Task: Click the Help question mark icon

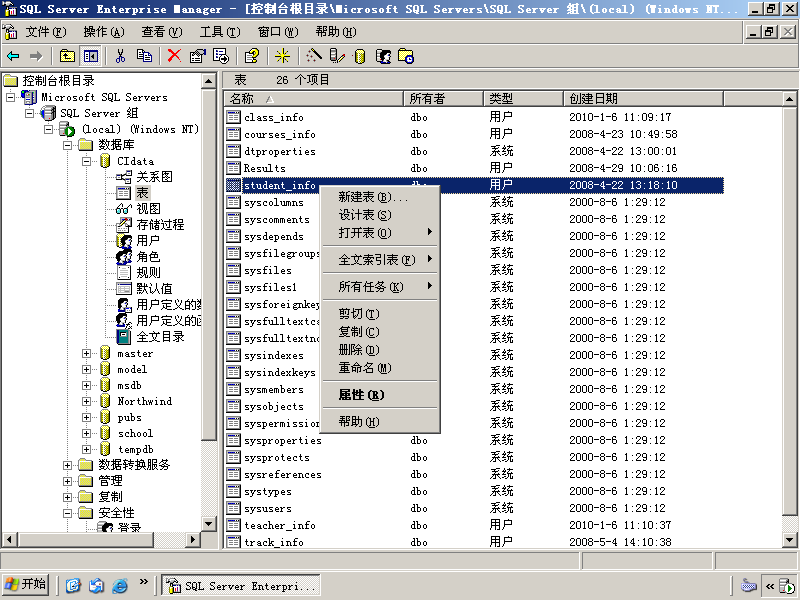Action: click(x=252, y=56)
